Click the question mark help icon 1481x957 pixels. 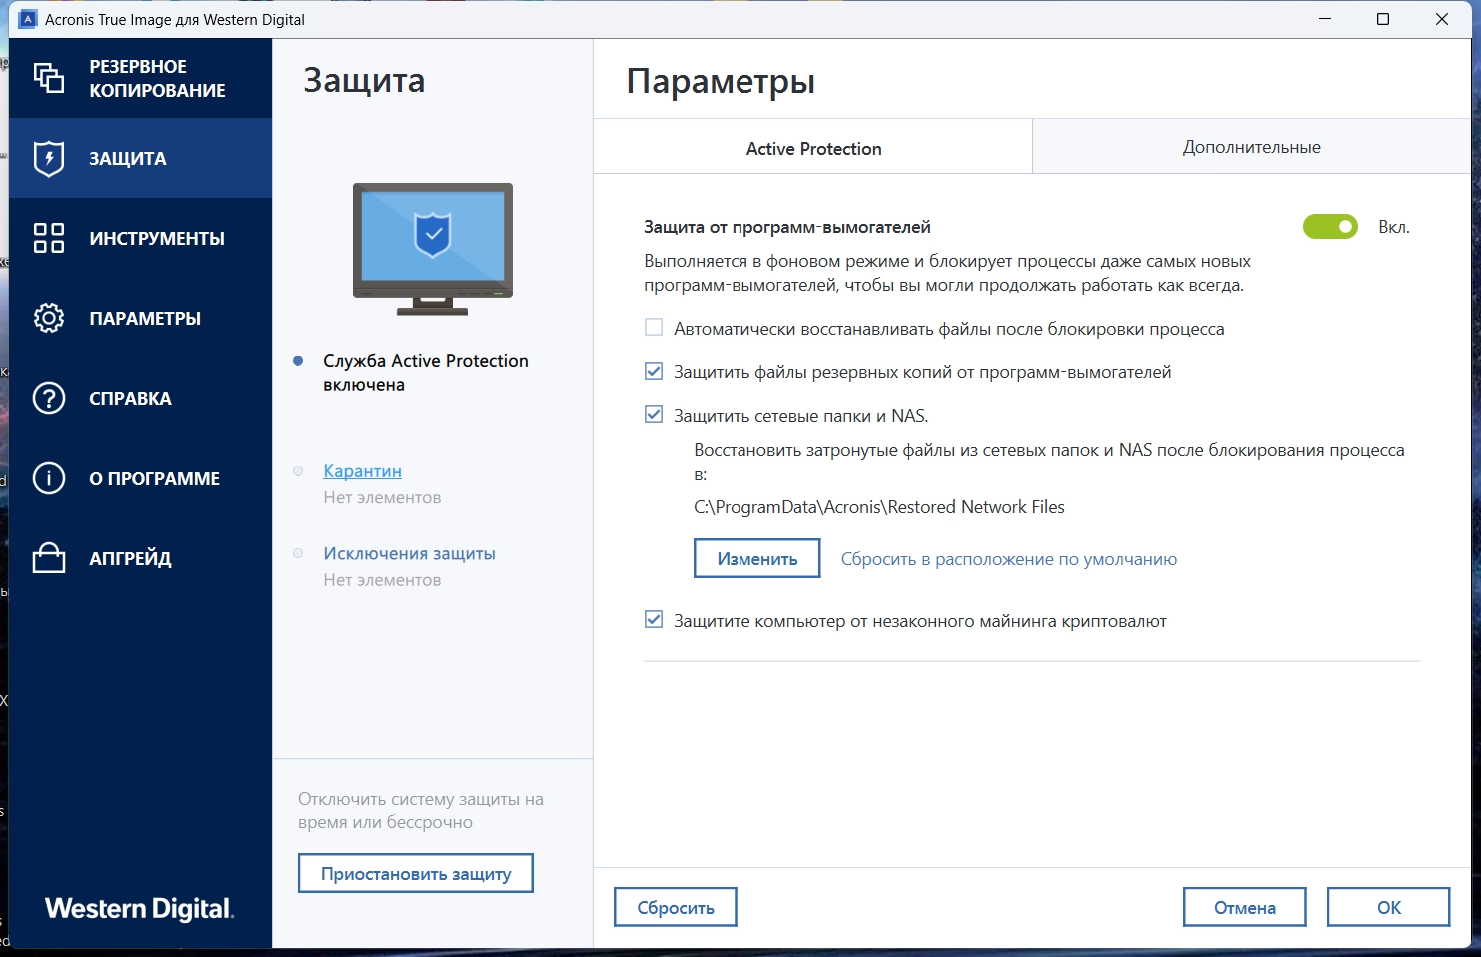click(x=49, y=398)
